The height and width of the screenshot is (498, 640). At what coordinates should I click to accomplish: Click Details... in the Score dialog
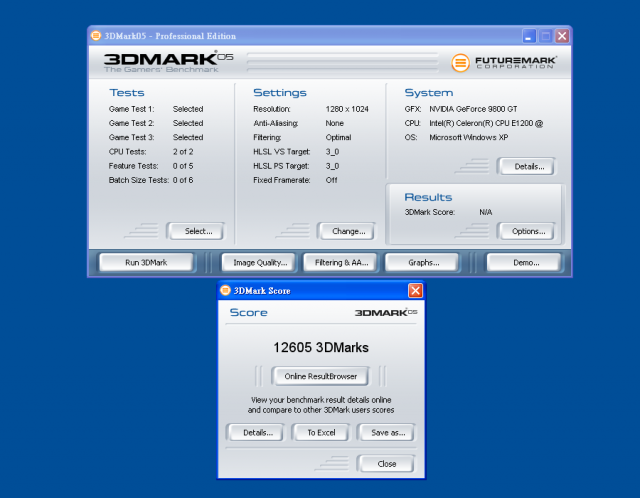click(258, 433)
